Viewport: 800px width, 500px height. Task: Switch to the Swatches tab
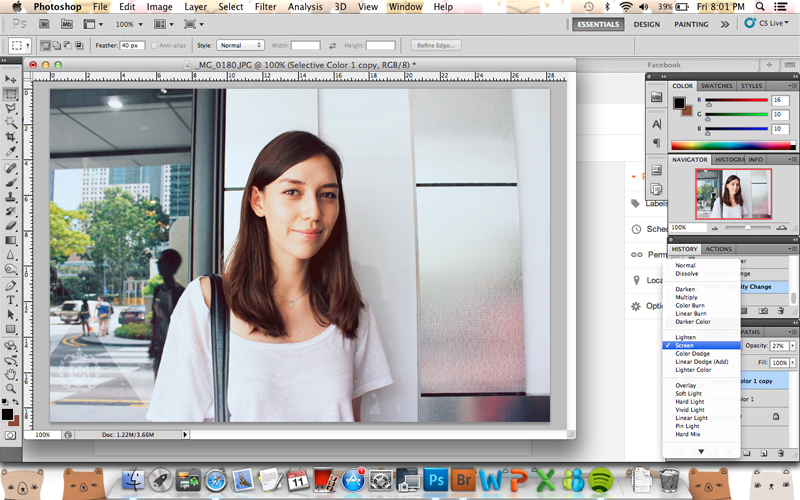coord(716,86)
